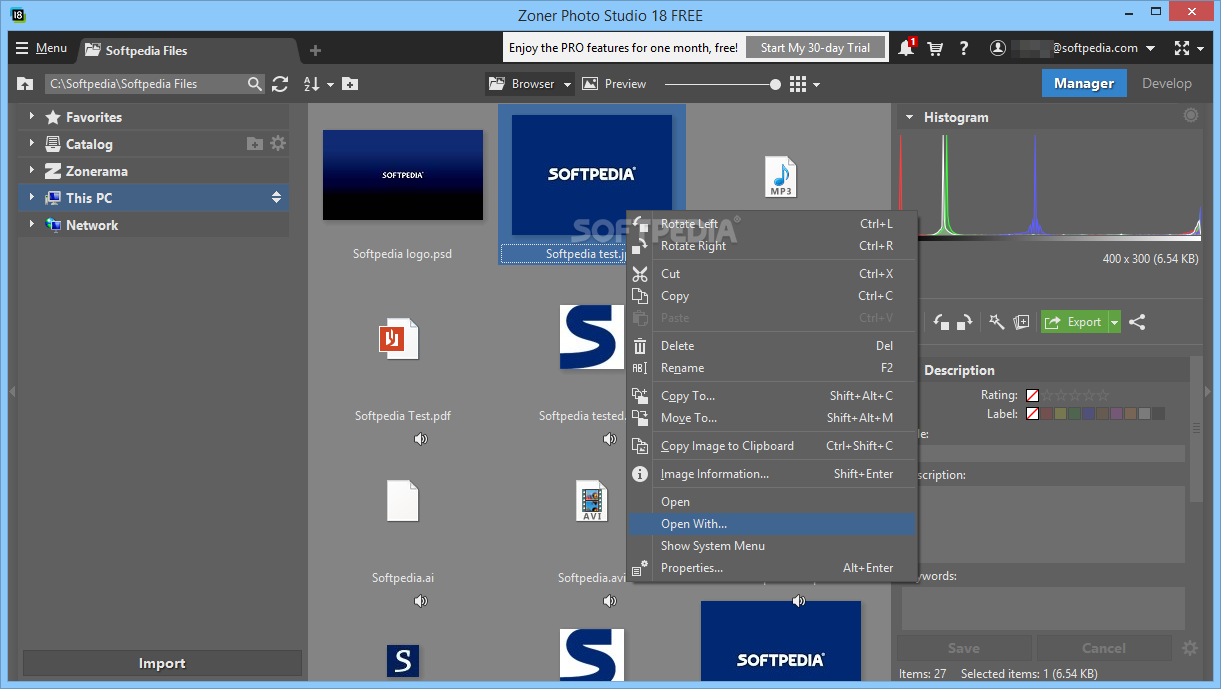Select Copy Image to Clipboard entry

[771, 446]
